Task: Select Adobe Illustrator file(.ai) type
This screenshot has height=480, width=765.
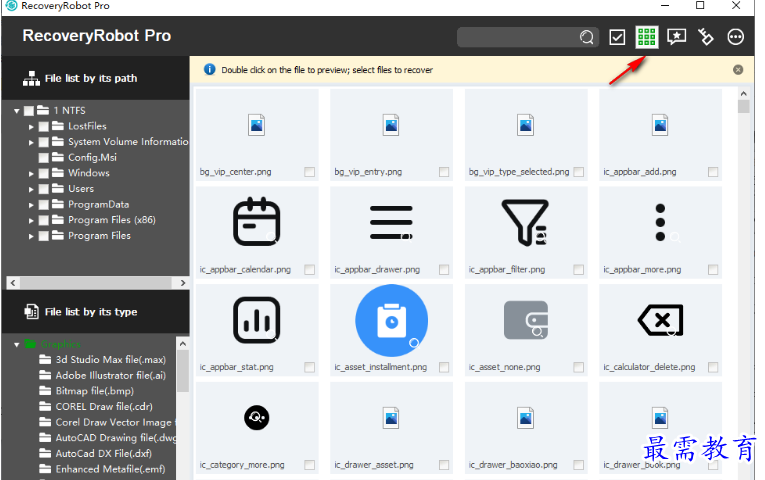Action: pyautogui.click(x=110, y=375)
